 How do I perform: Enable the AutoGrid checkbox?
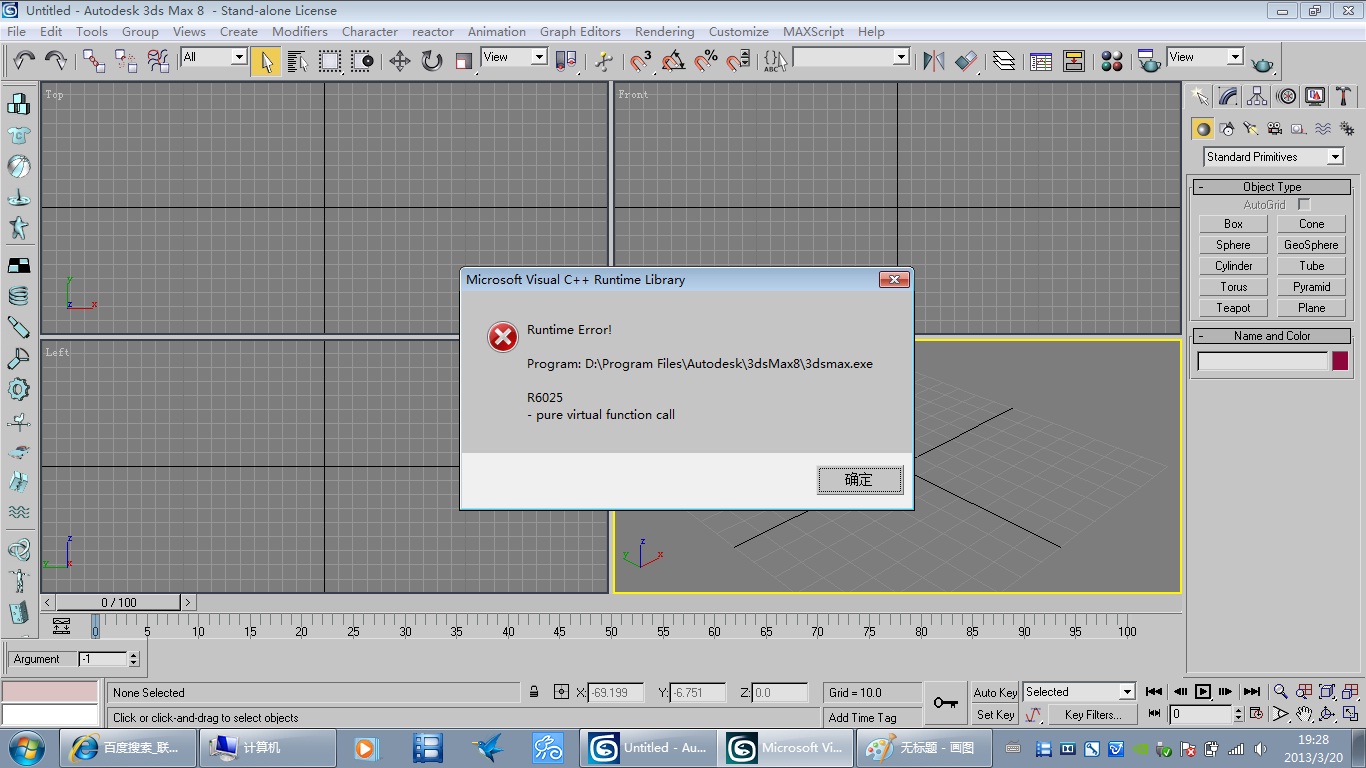click(x=1304, y=205)
